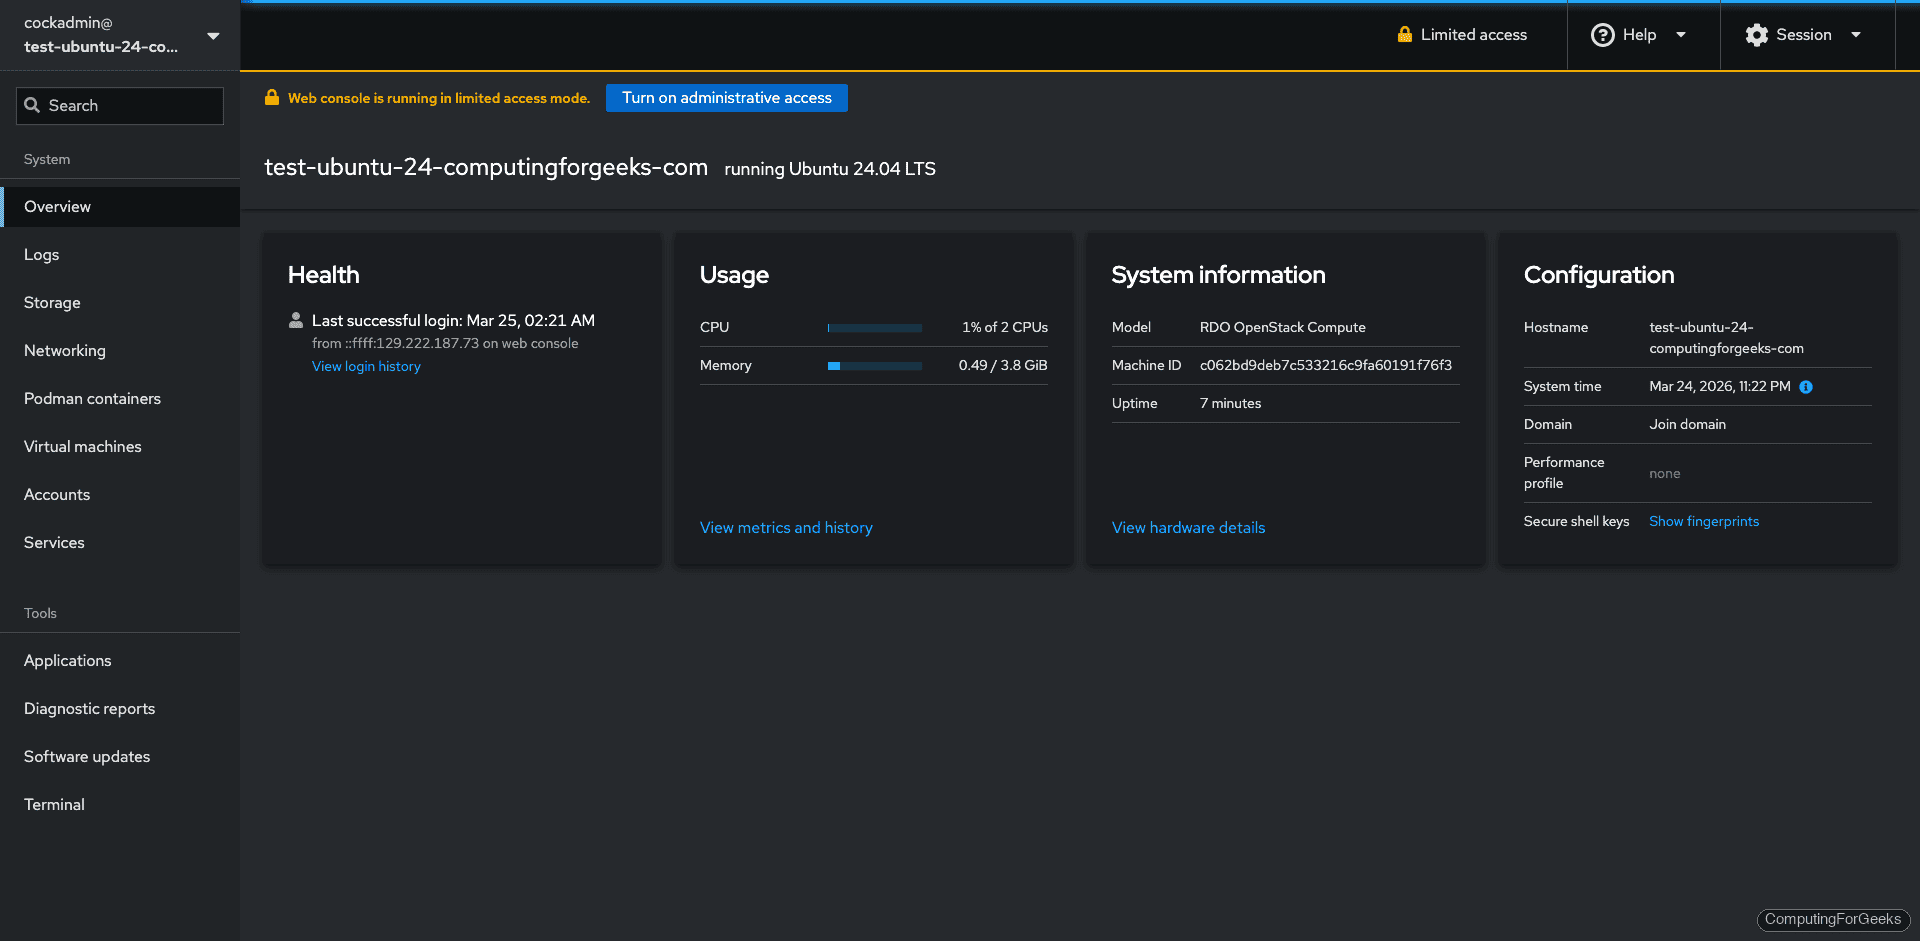
Task: Open View hardware details
Action: 1188,527
